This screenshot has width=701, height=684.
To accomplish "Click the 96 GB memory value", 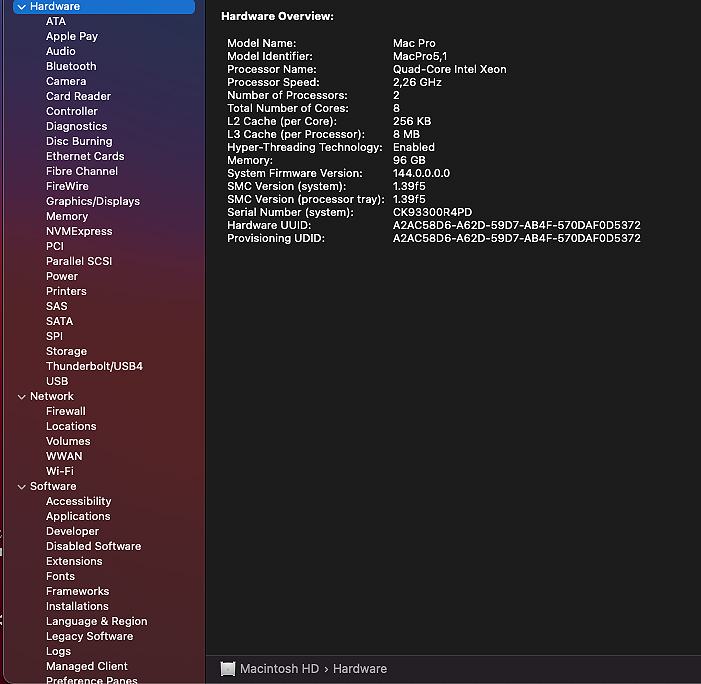I will pos(409,160).
